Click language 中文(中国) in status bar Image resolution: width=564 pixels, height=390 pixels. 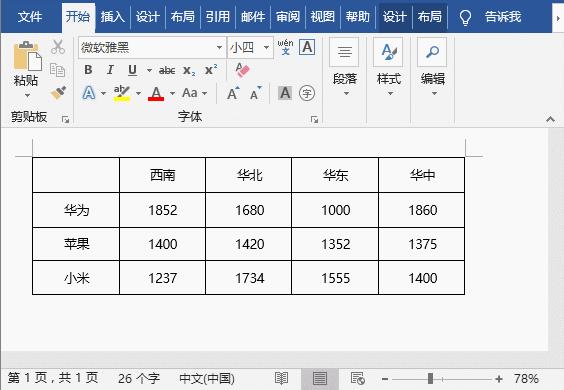click(207, 378)
